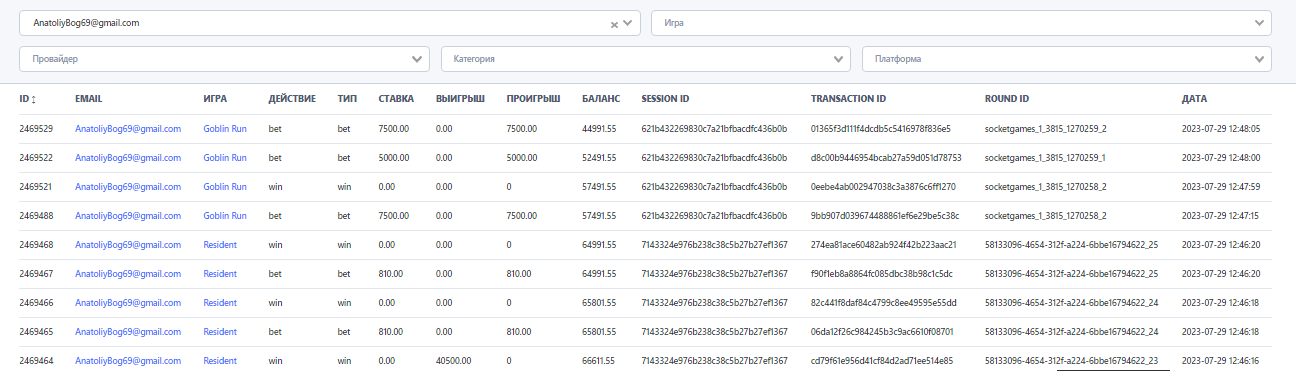Viewport: 1296px width, 371px height.
Task: Open email link in row 2469522
Action: pos(128,158)
